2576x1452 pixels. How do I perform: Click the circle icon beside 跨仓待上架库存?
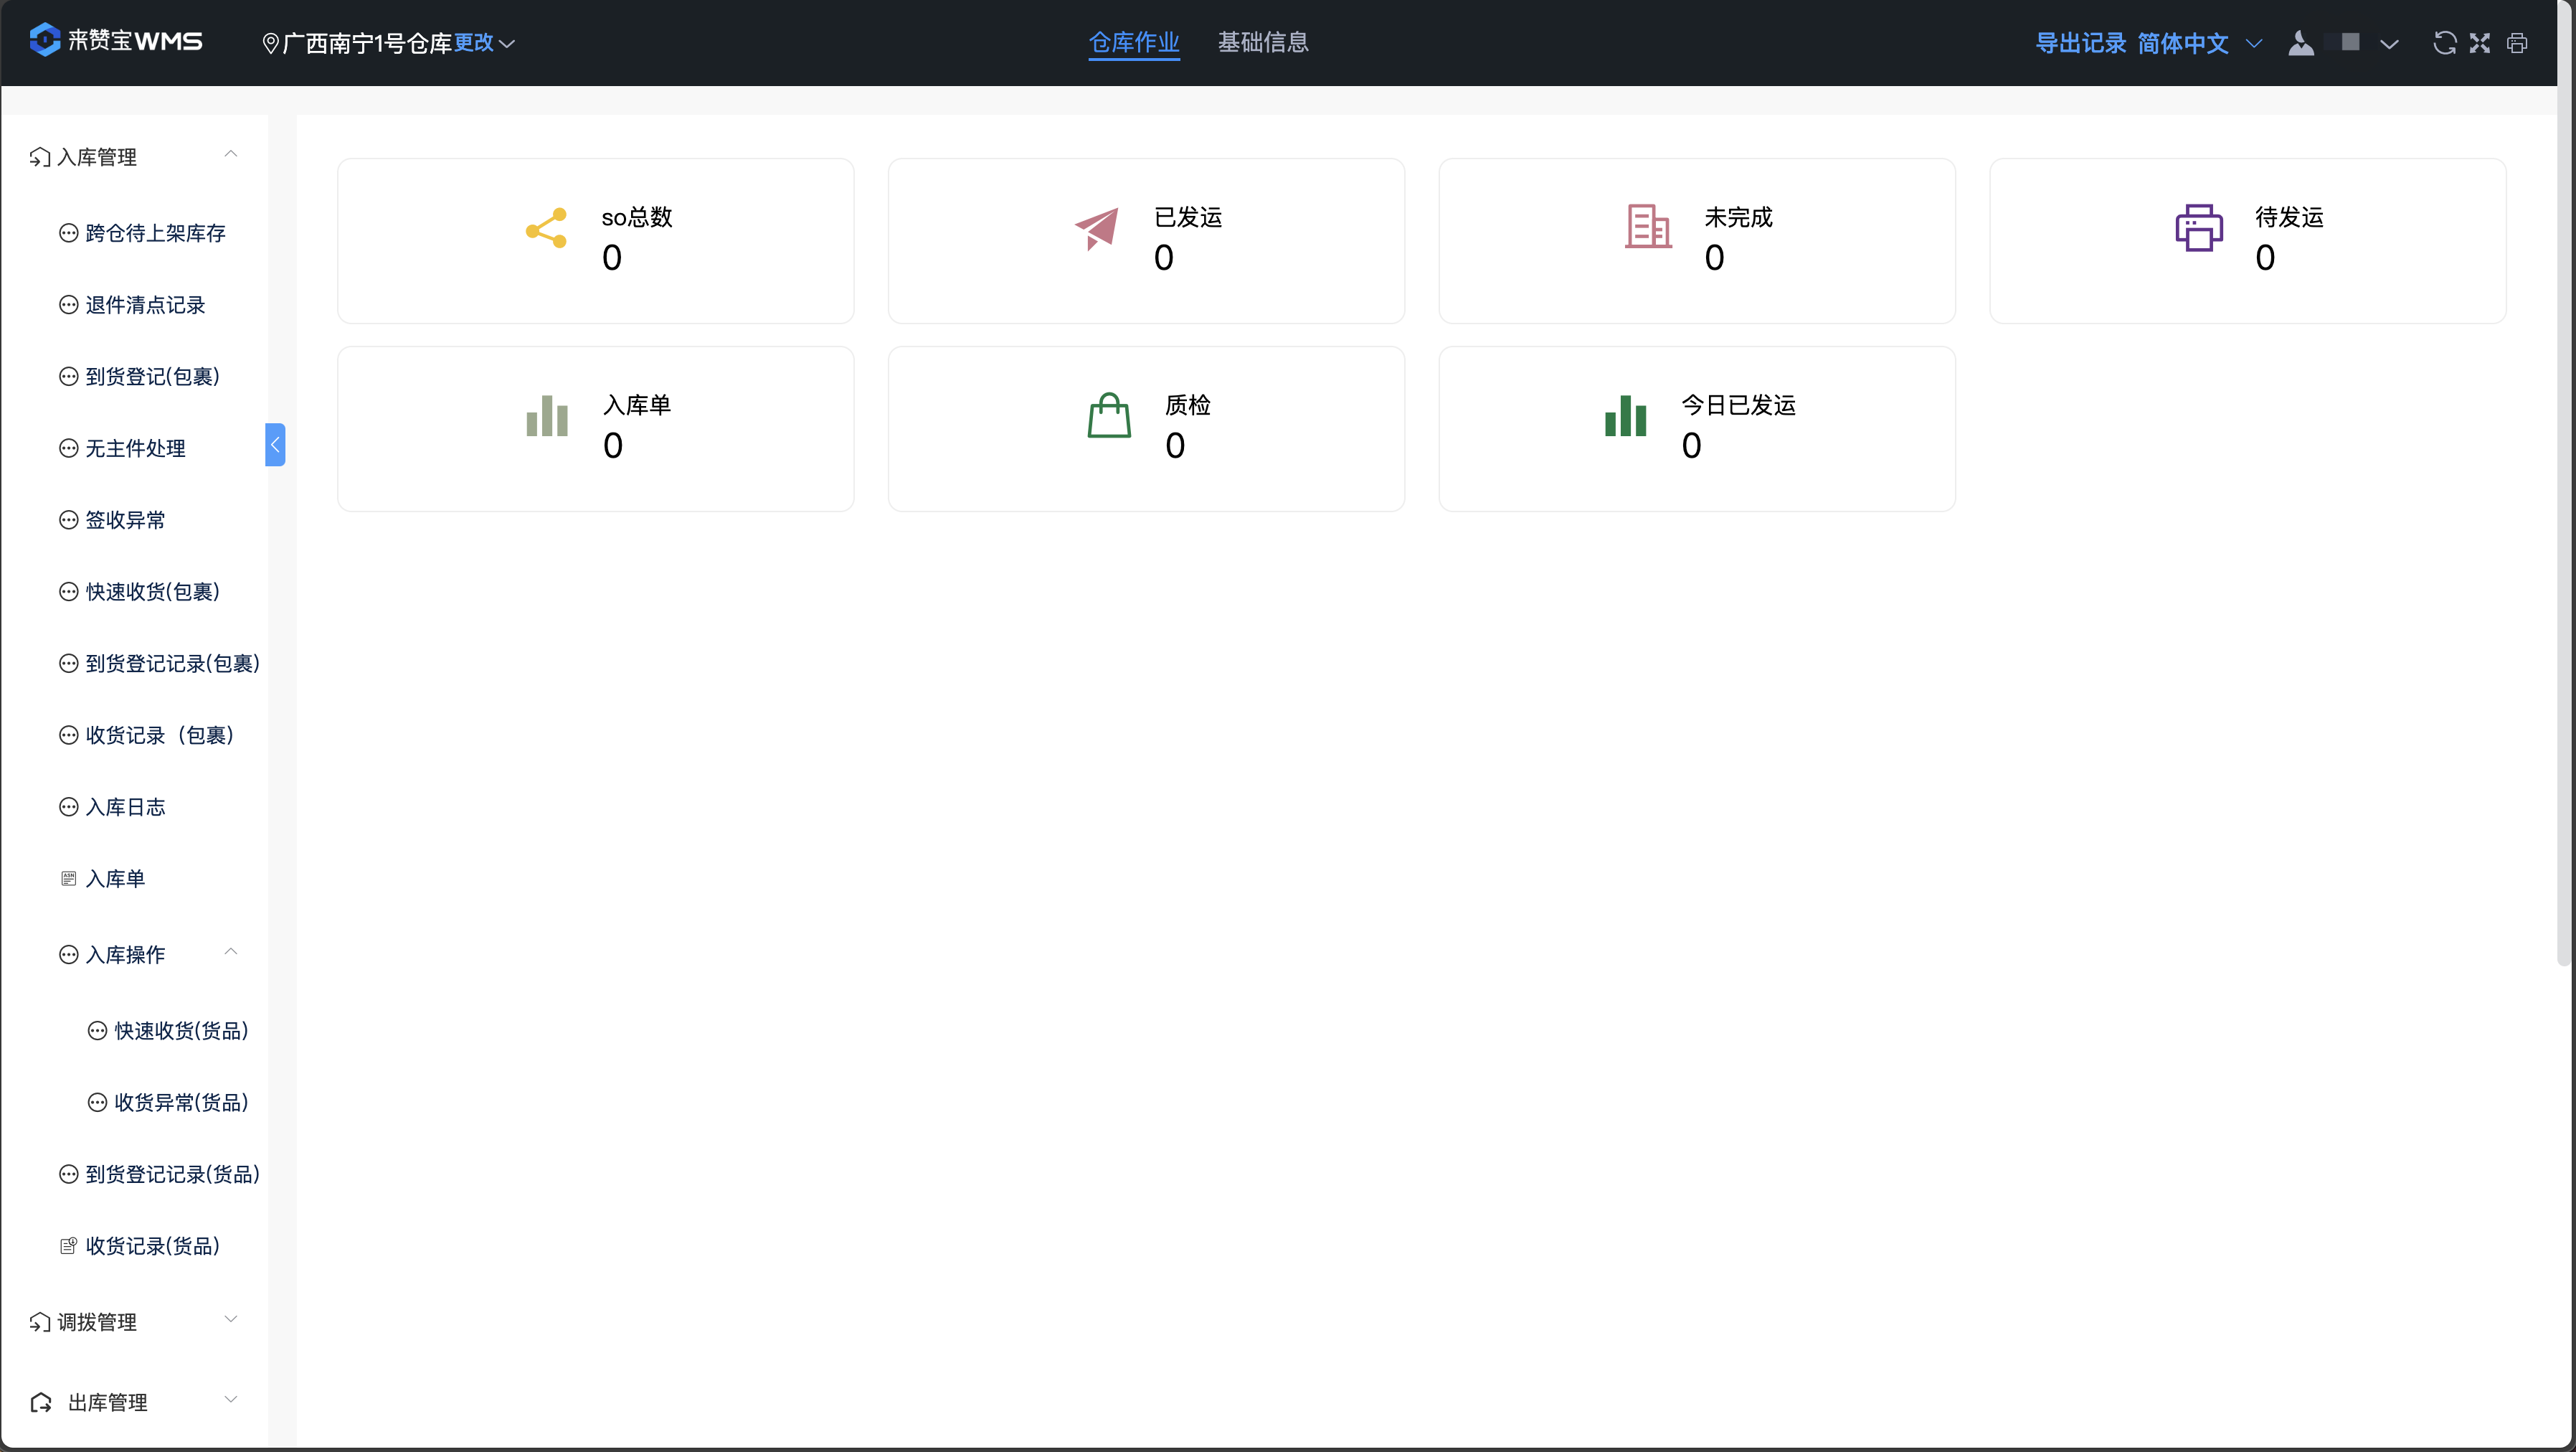[68, 233]
